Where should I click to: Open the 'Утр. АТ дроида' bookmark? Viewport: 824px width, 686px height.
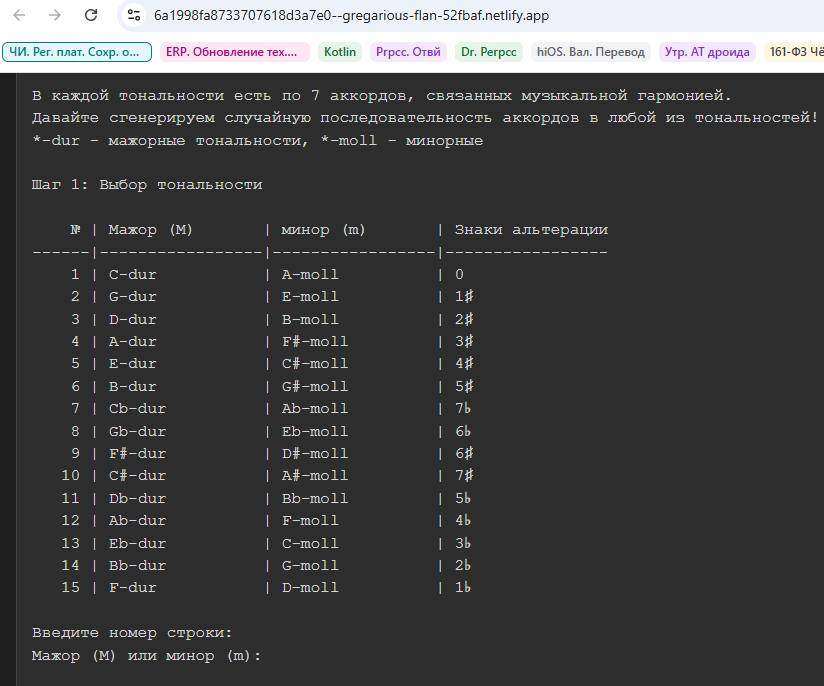pyautogui.click(x=707, y=52)
